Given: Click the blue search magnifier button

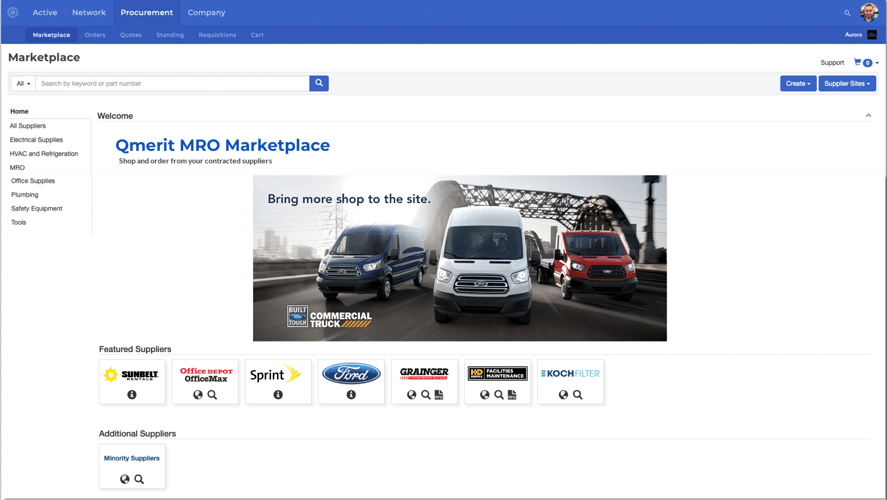Looking at the screenshot, I should tap(319, 83).
